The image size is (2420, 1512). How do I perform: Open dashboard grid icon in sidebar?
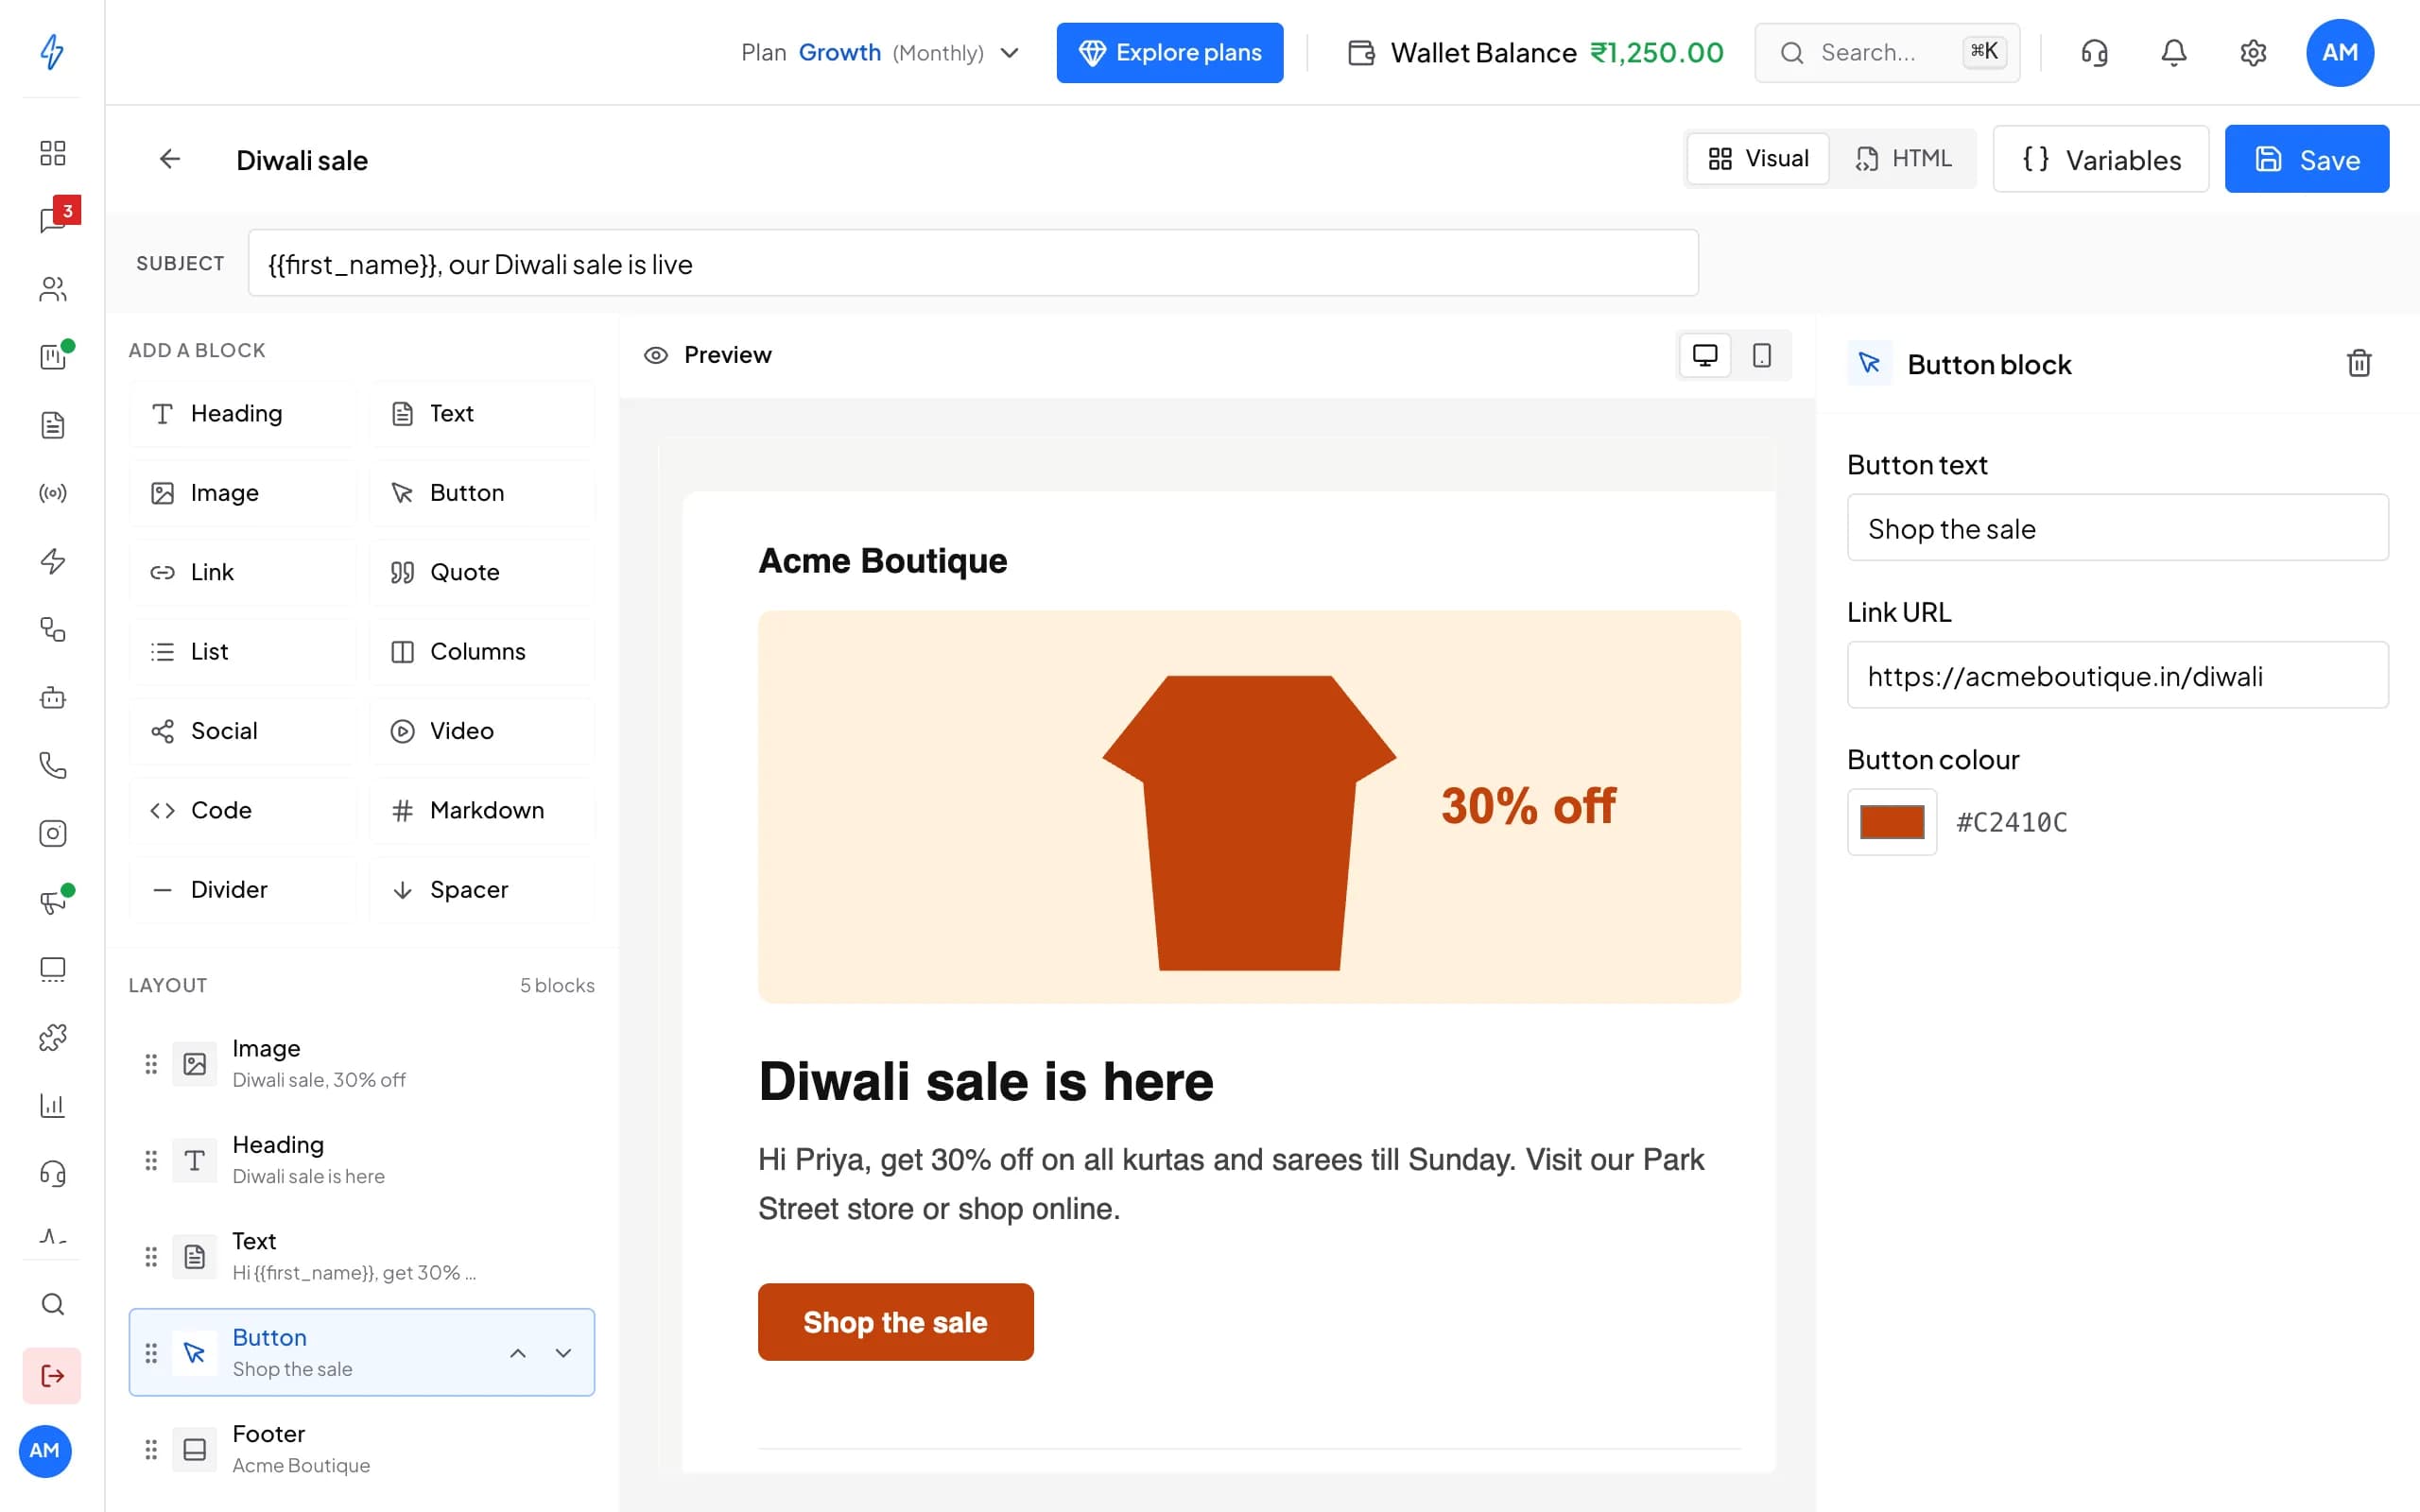pyautogui.click(x=53, y=153)
